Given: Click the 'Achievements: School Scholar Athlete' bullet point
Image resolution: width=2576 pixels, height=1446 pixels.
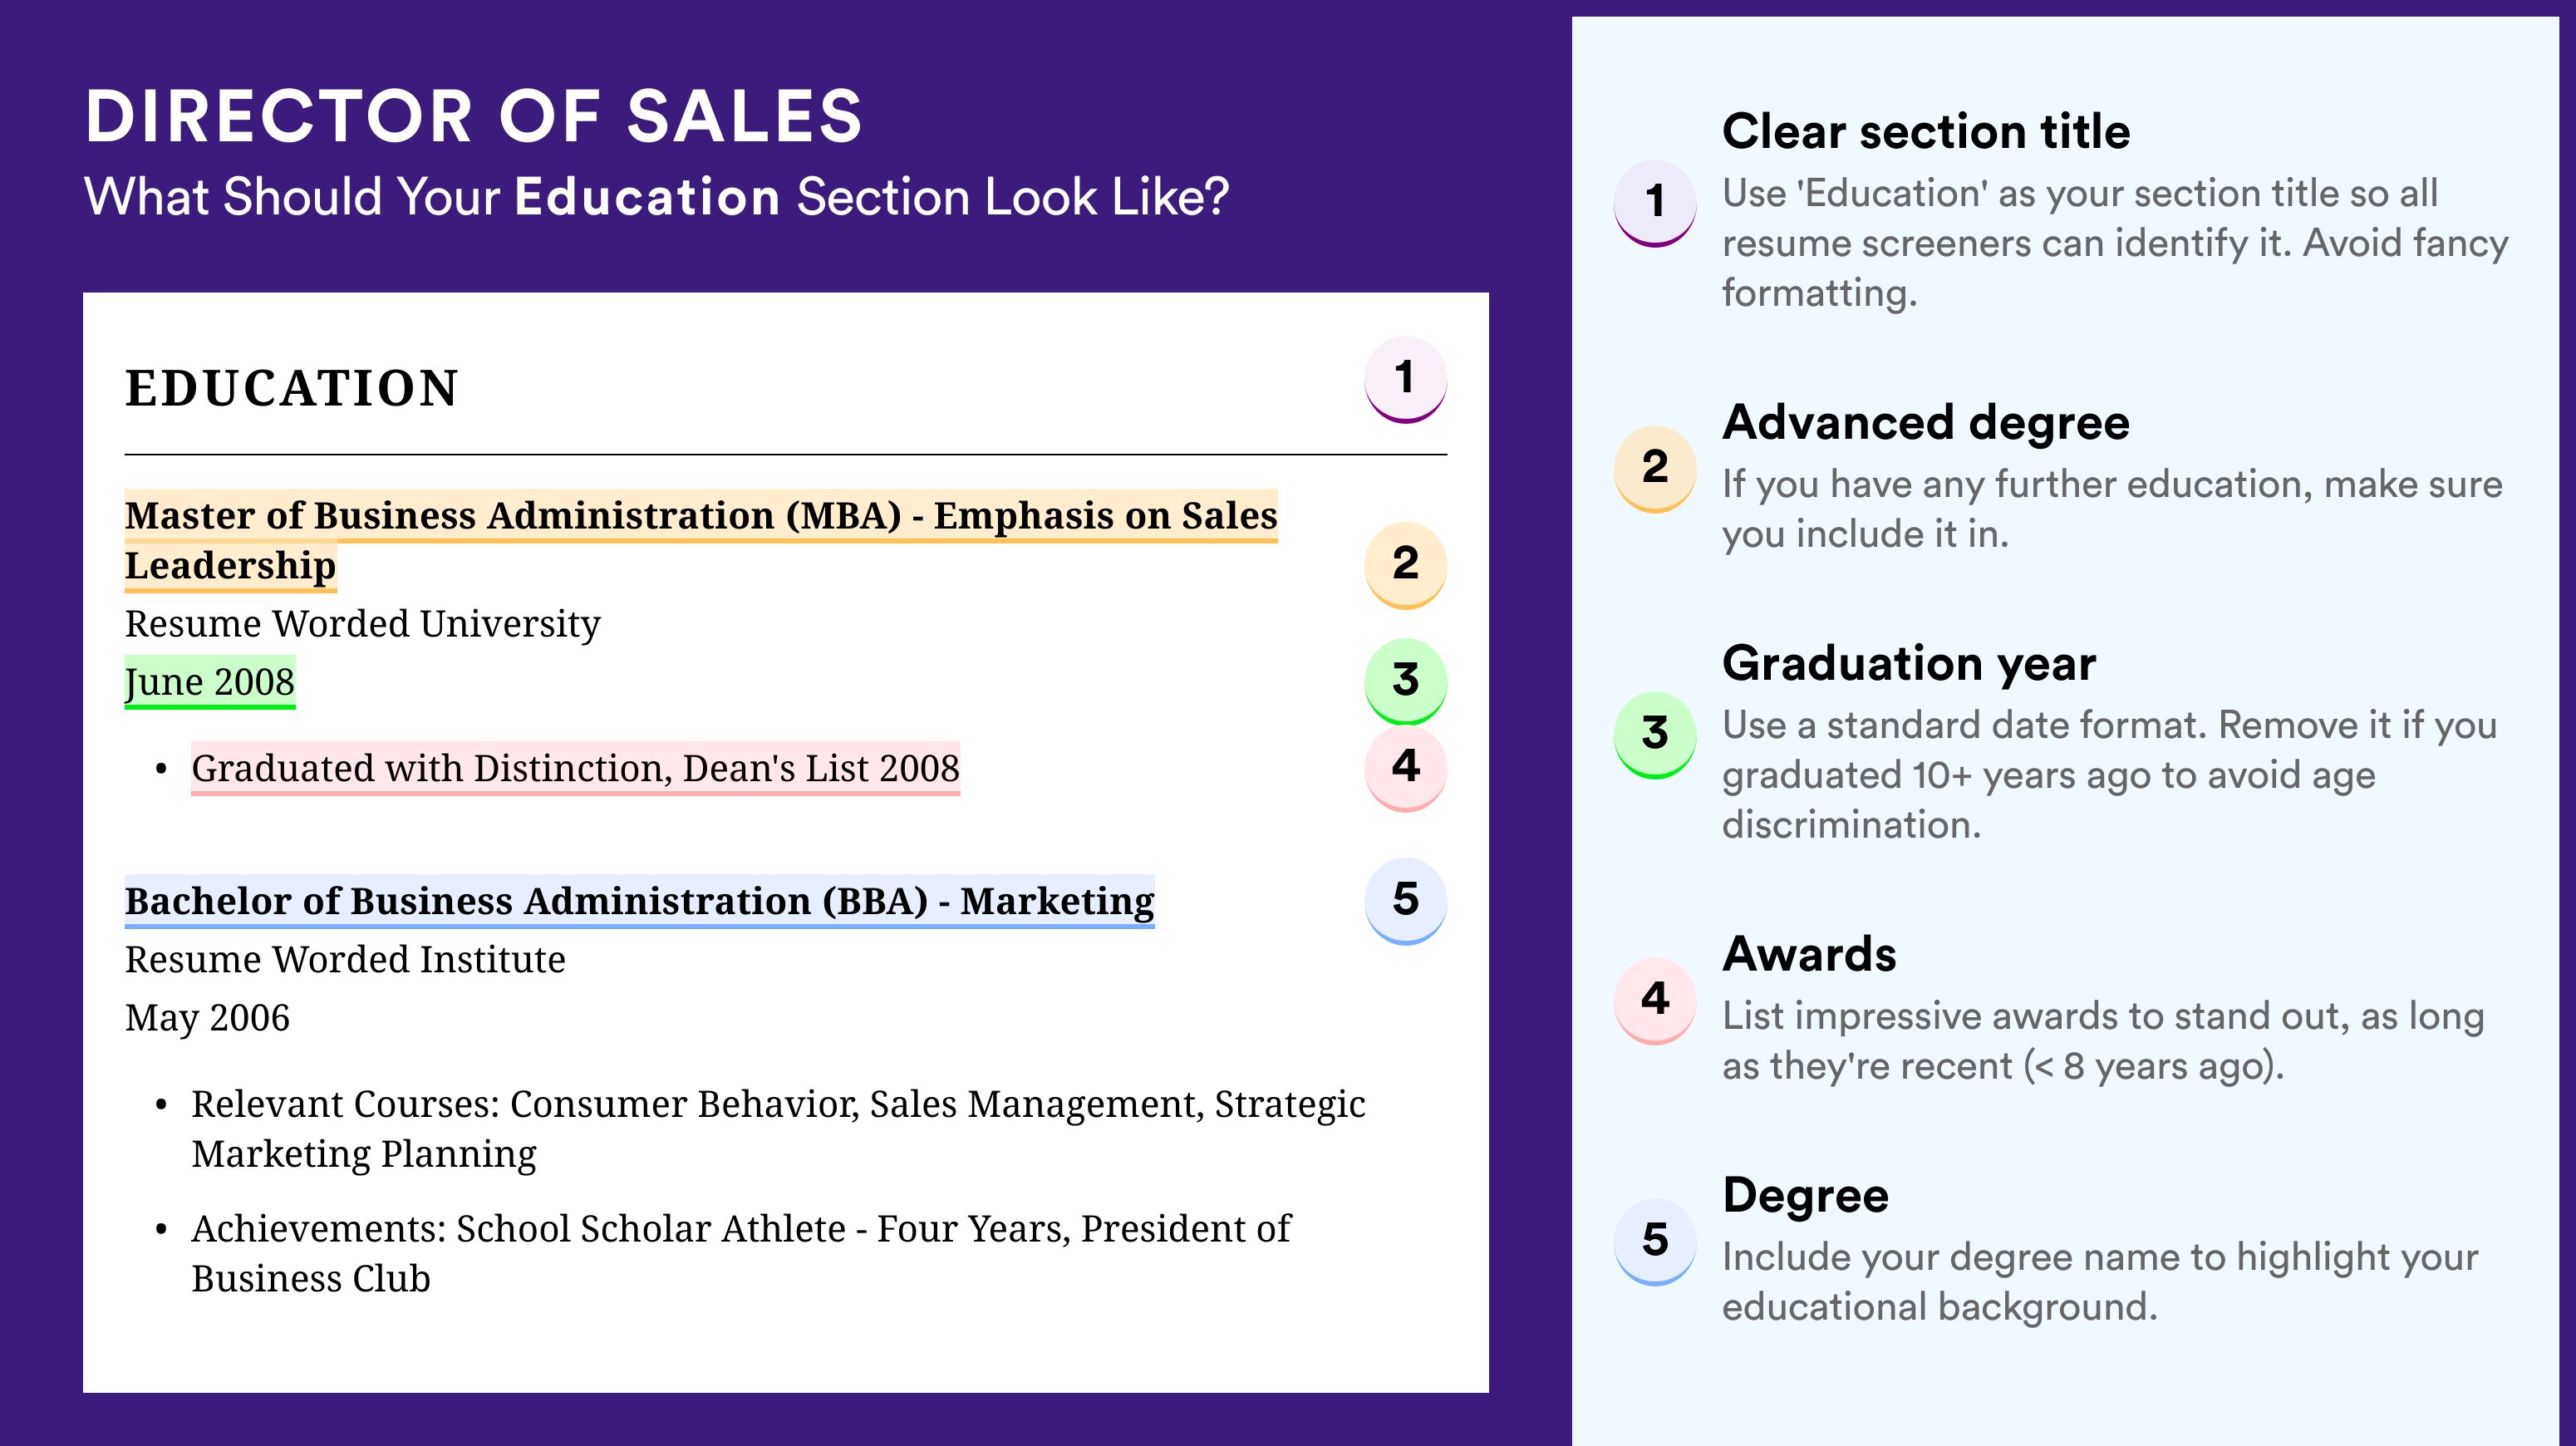Looking at the screenshot, I should [x=741, y=1253].
